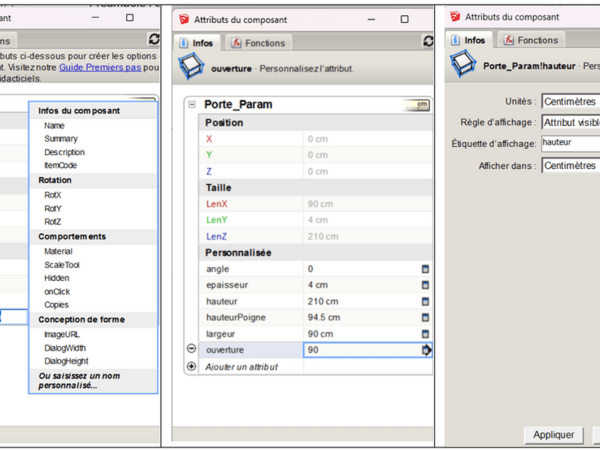The image size is (600, 450).
Task: Open details icon for hauteurPoigne row
Action: point(424,317)
